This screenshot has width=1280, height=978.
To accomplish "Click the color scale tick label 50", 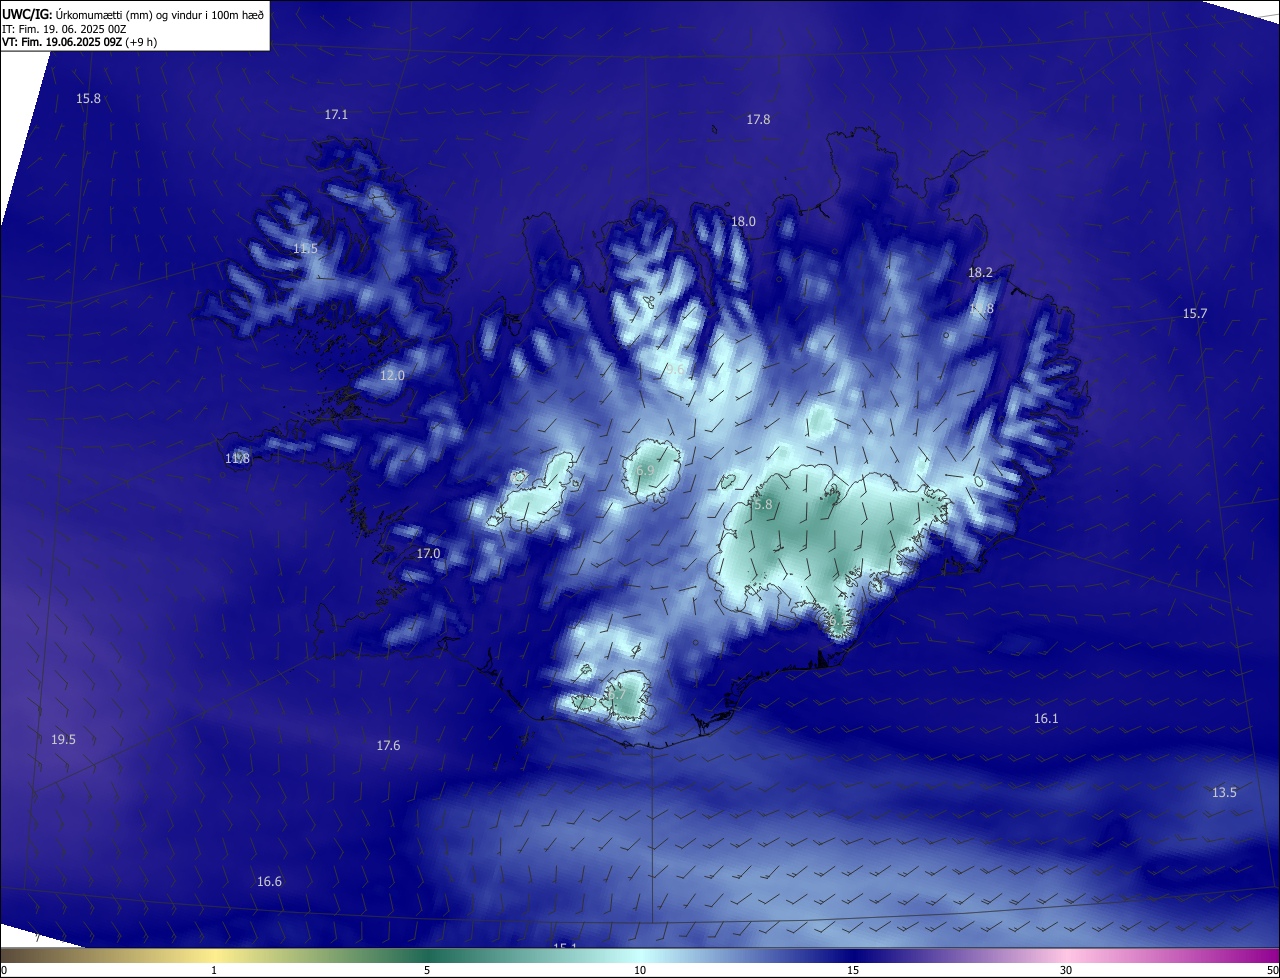I will (x=1273, y=970).
